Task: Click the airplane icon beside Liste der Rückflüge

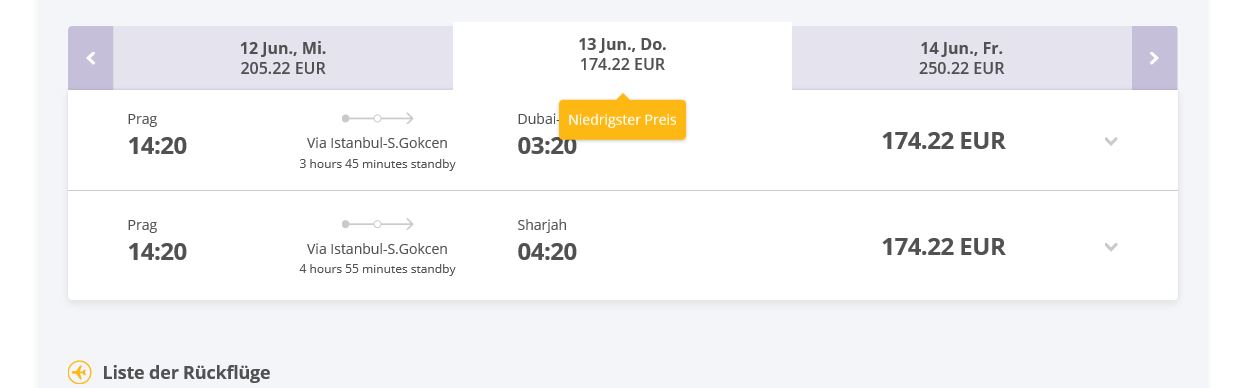Action: click(80, 372)
